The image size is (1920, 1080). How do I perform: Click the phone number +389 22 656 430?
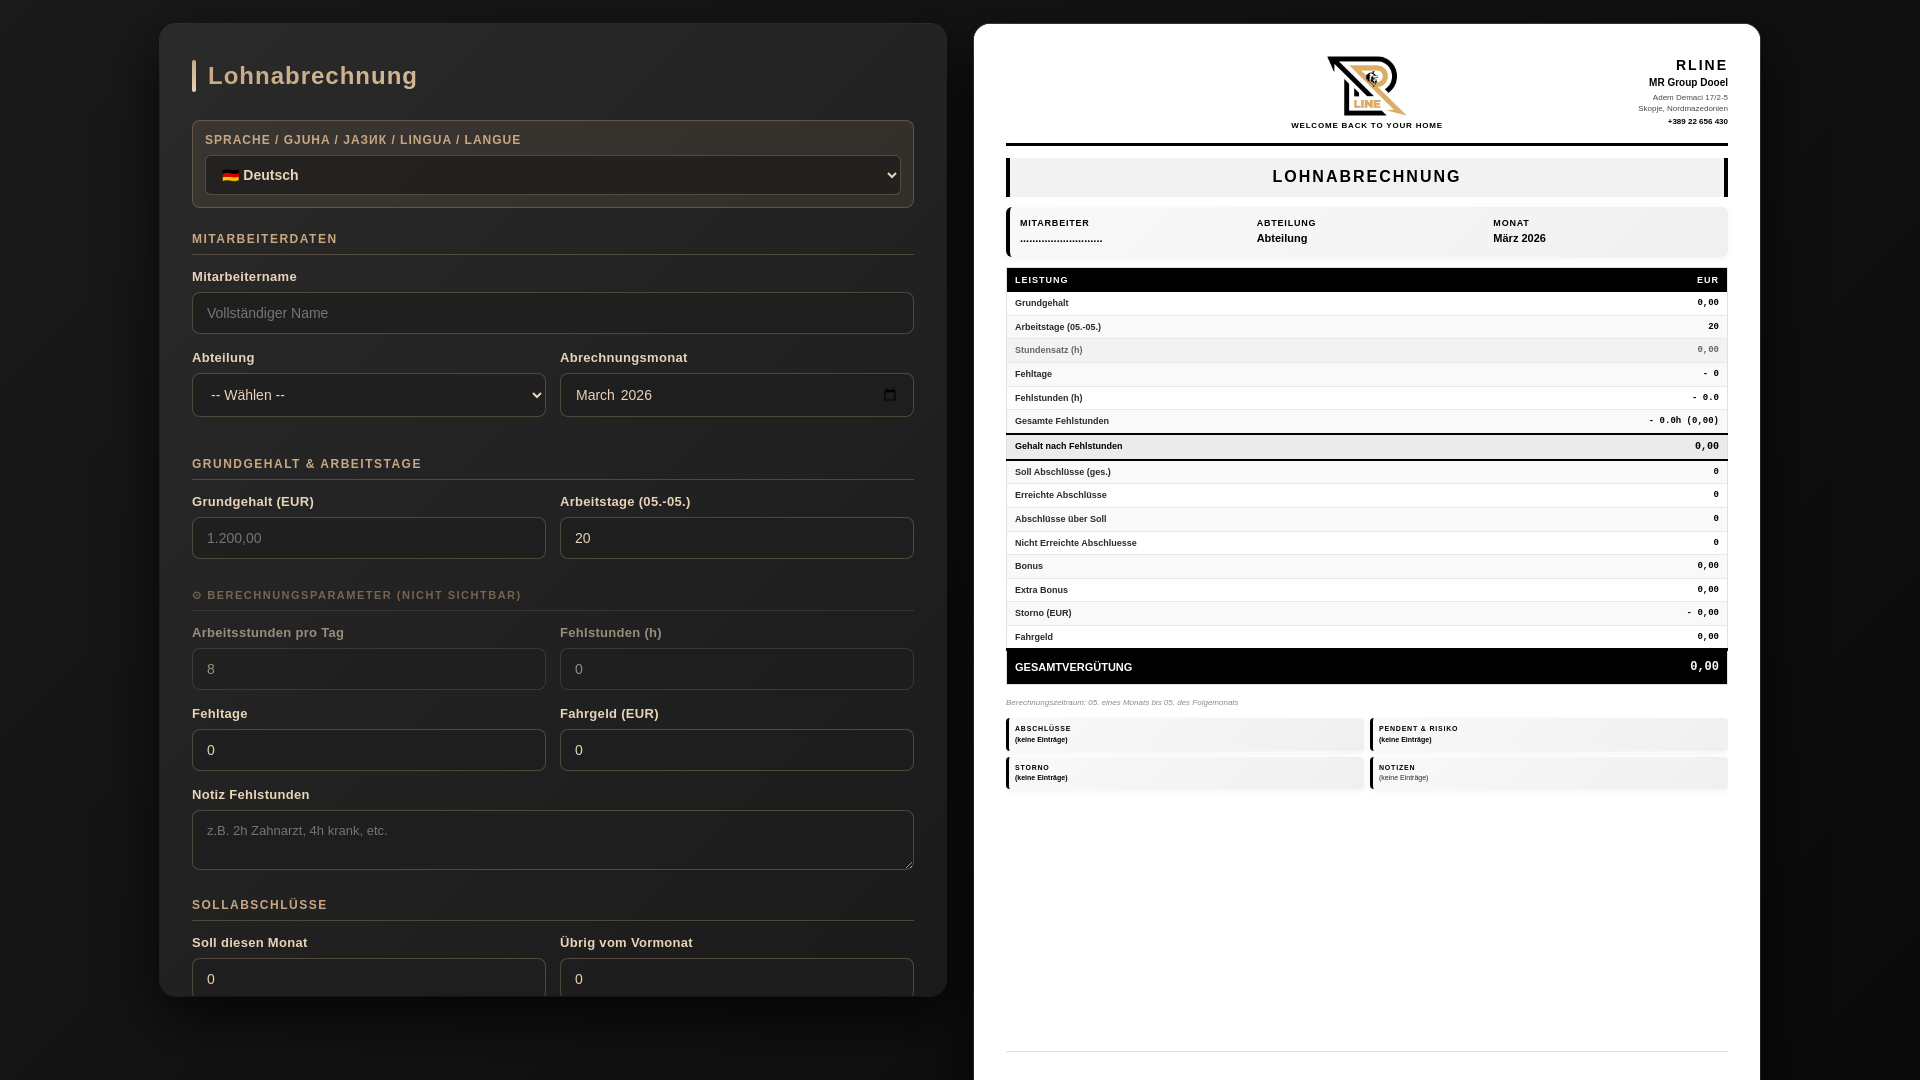[1697, 122]
